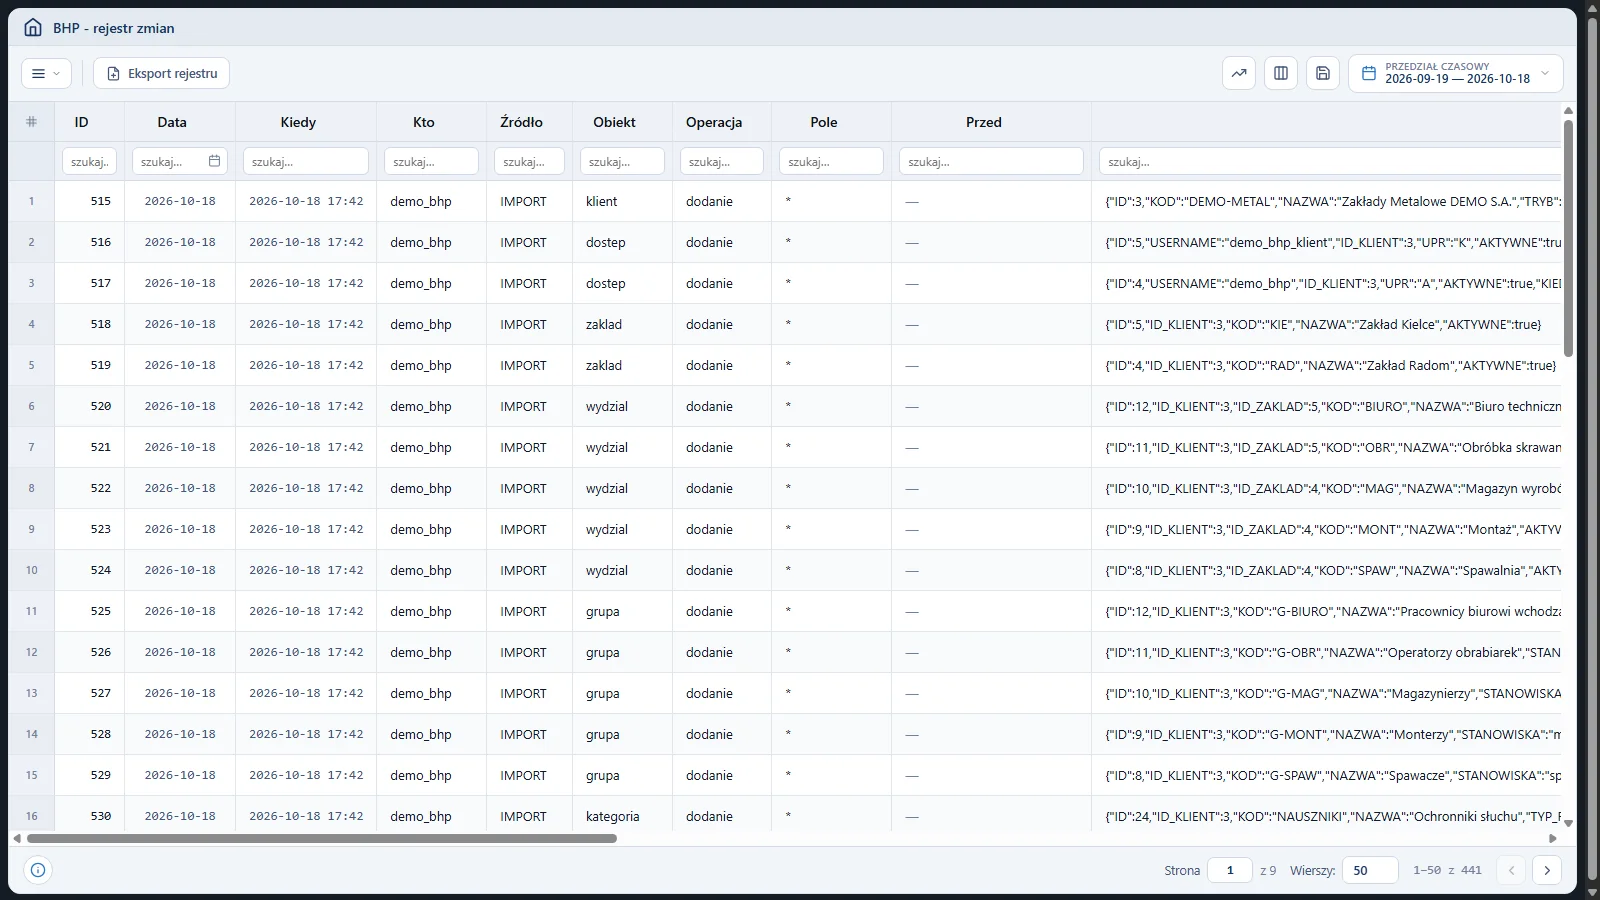This screenshot has width=1600, height=900.
Task: Click the Zakład Kielce JSON cell
Action: point(1326,324)
